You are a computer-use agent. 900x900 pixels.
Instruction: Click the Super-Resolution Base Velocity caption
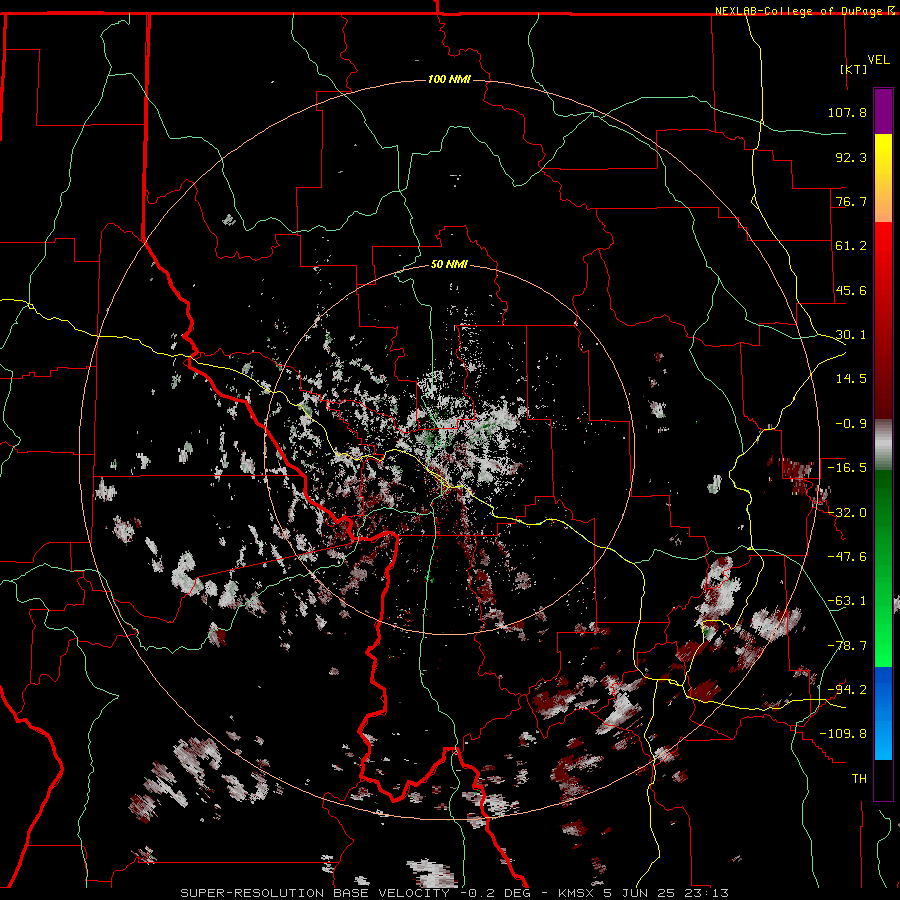pos(455,893)
